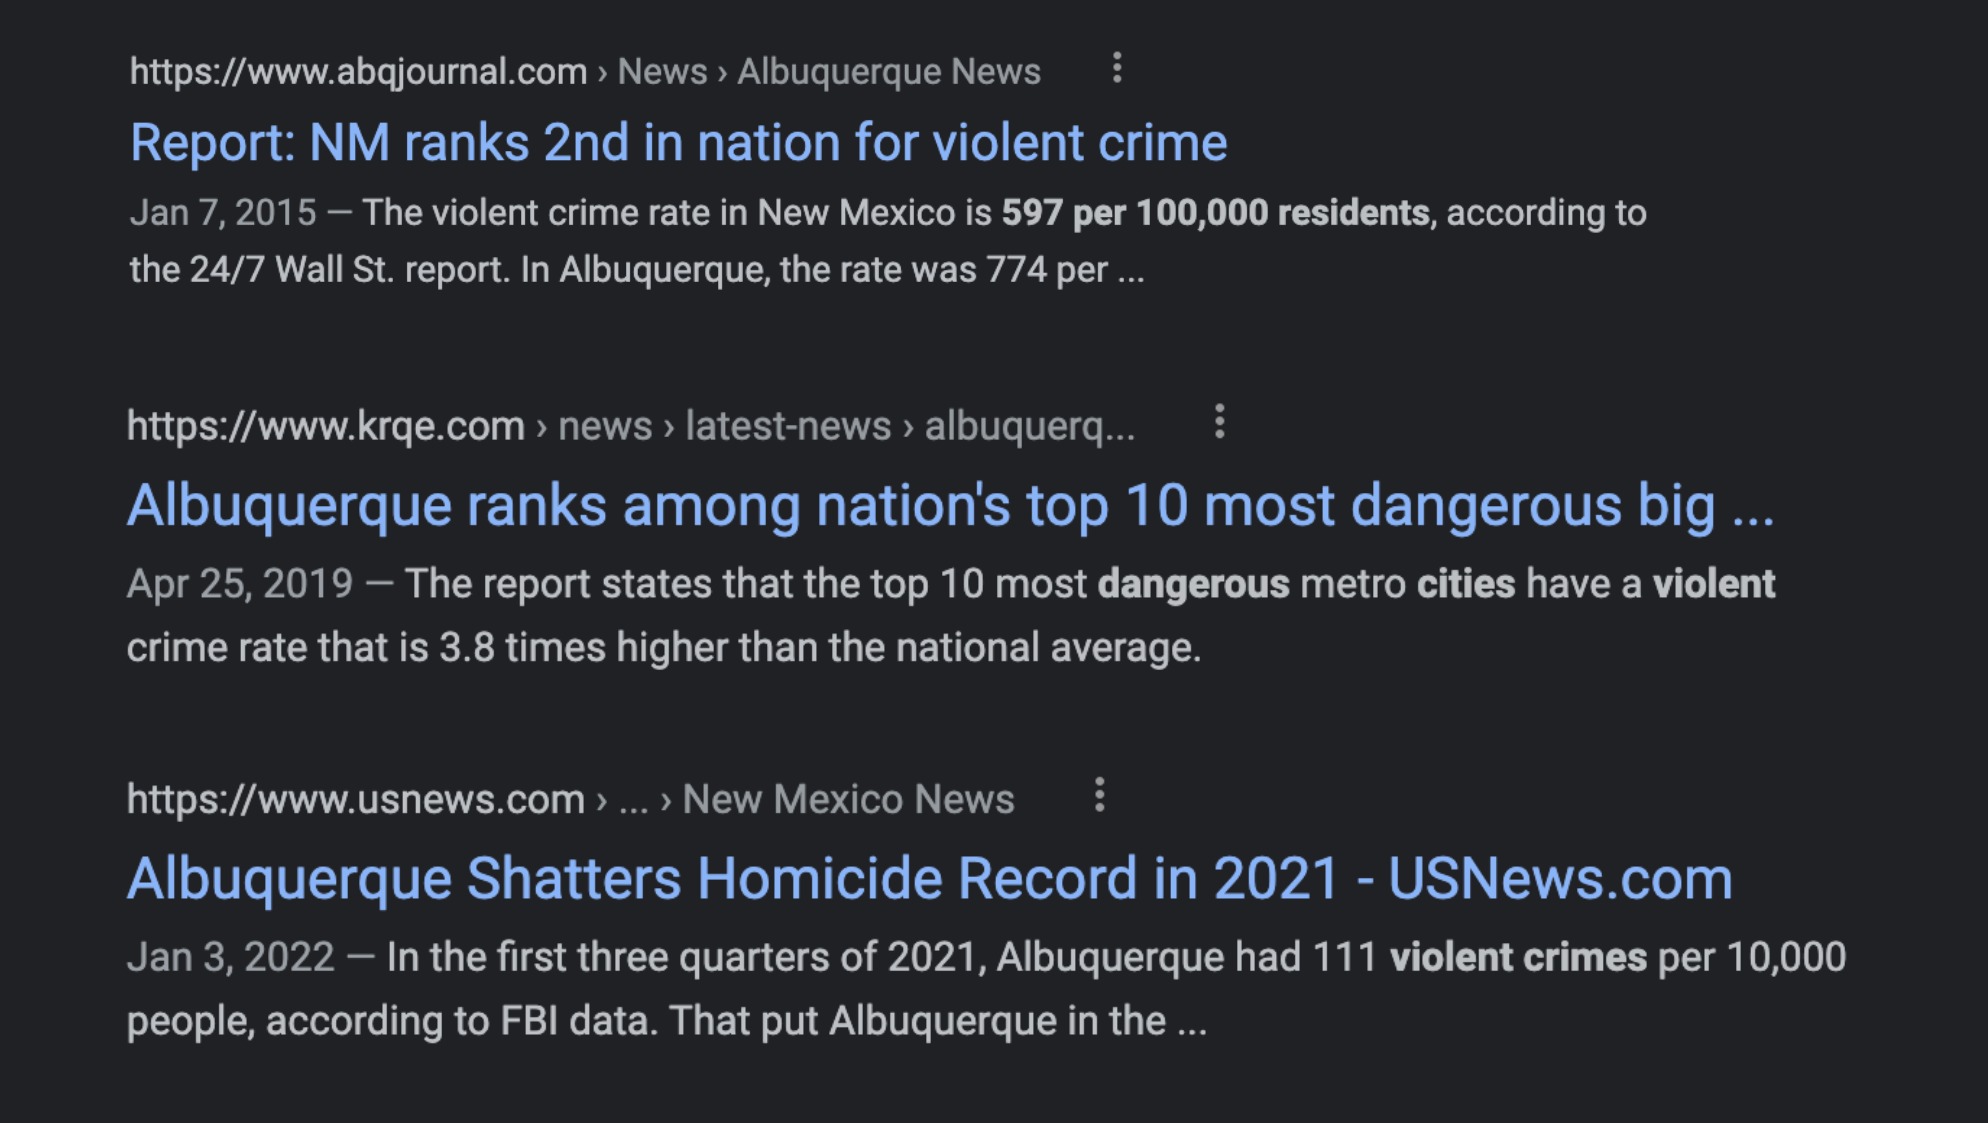Viewport: 1988px width, 1123px height.
Task: Click the "New Mexico News" breadcrumb
Action: [848, 799]
